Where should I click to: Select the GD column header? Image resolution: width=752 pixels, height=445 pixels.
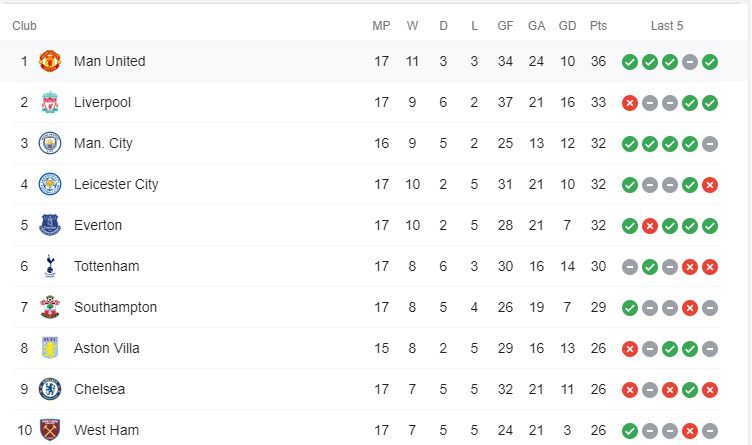coord(567,26)
